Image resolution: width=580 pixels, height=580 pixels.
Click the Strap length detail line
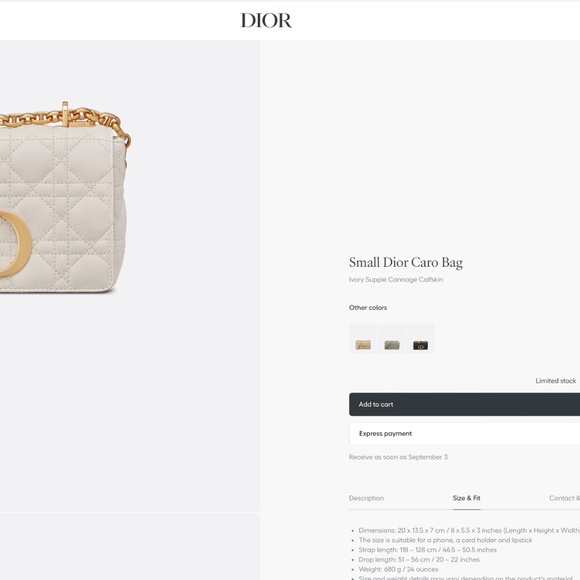[427, 550]
